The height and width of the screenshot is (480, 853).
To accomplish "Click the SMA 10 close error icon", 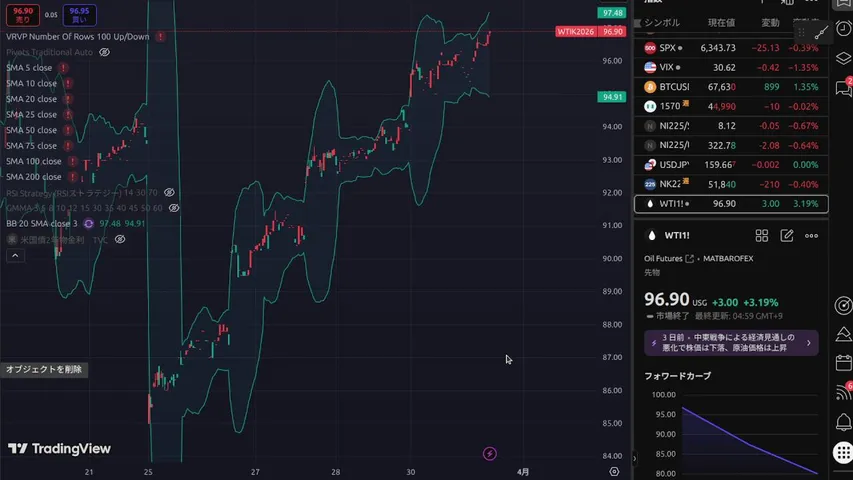I will coord(67,83).
